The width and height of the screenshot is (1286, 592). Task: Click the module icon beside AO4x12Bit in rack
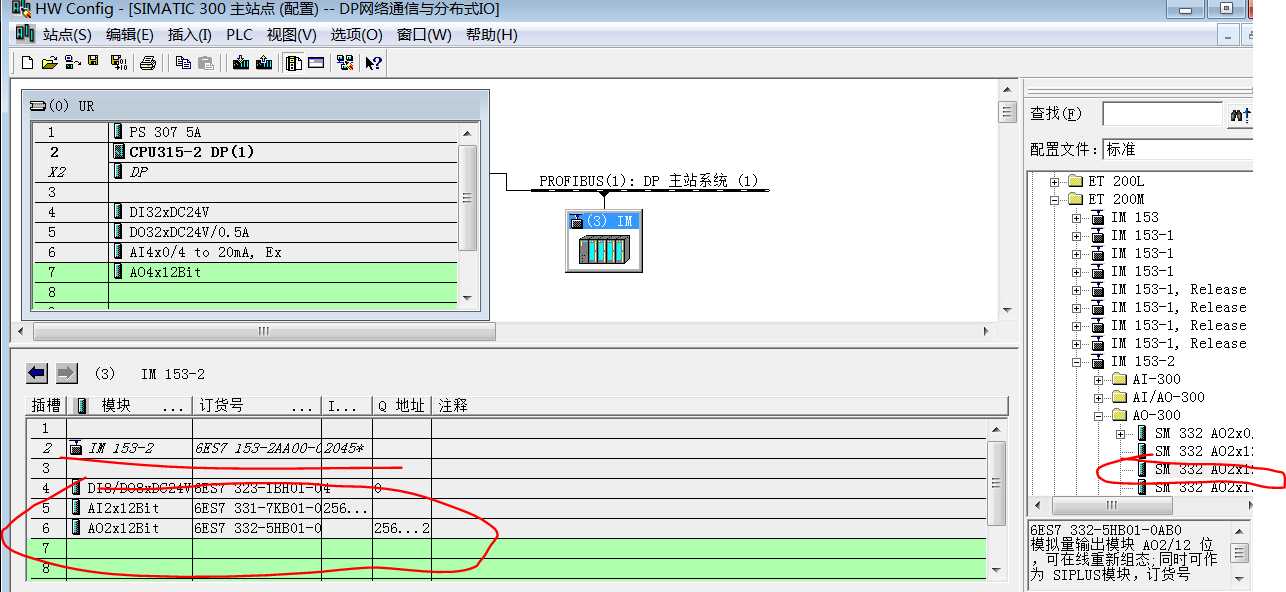pyautogui.click(x=118, y=271)
